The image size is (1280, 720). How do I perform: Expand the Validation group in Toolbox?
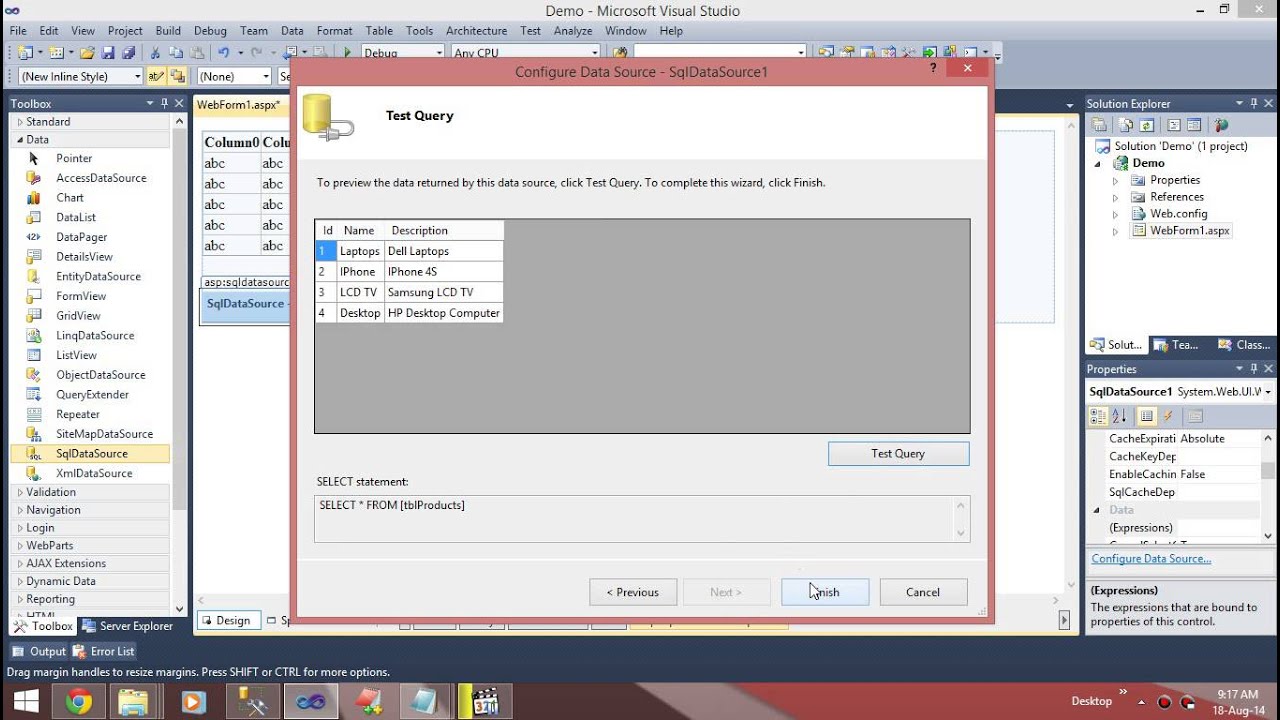tap(20, 492)
